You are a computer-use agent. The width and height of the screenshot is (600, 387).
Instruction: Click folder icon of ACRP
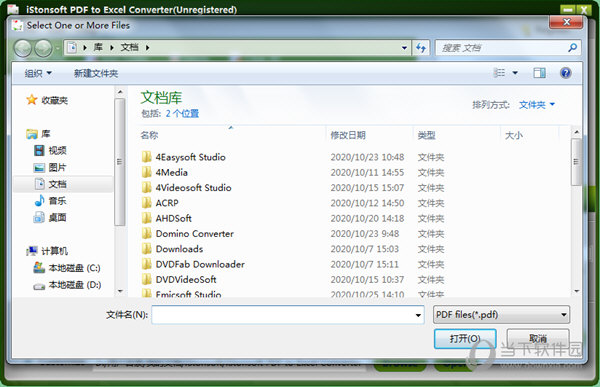click(x=147, y=203)
